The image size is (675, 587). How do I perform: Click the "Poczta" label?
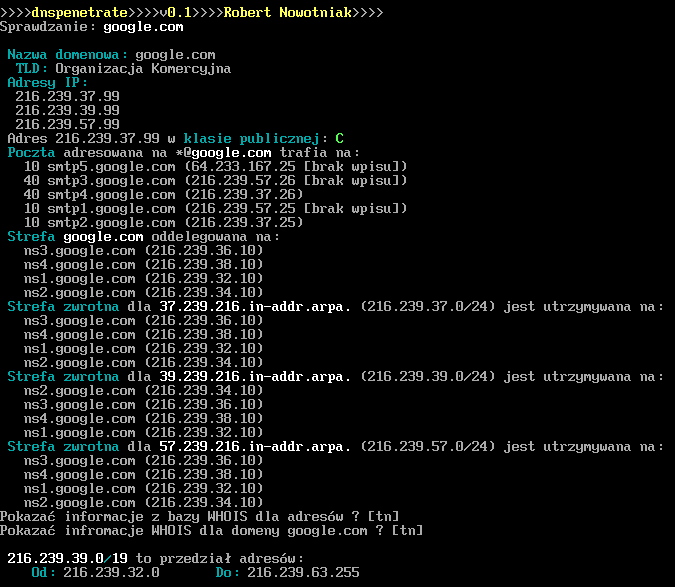tap(31, 152)
